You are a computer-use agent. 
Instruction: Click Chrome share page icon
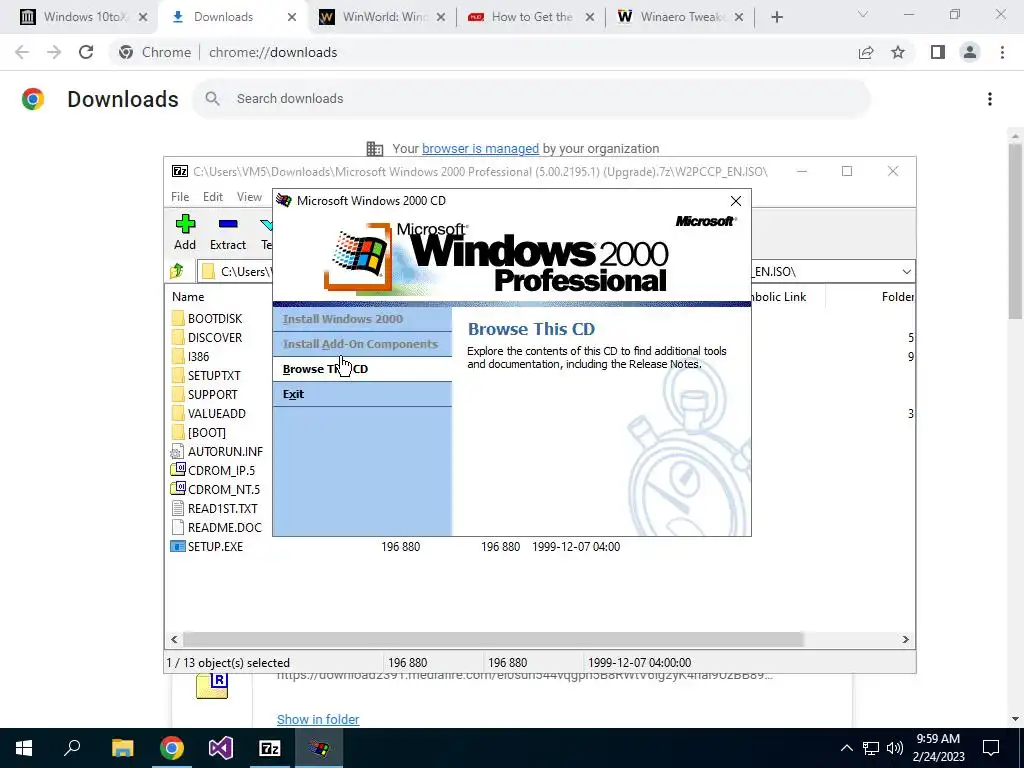point(866,52)
